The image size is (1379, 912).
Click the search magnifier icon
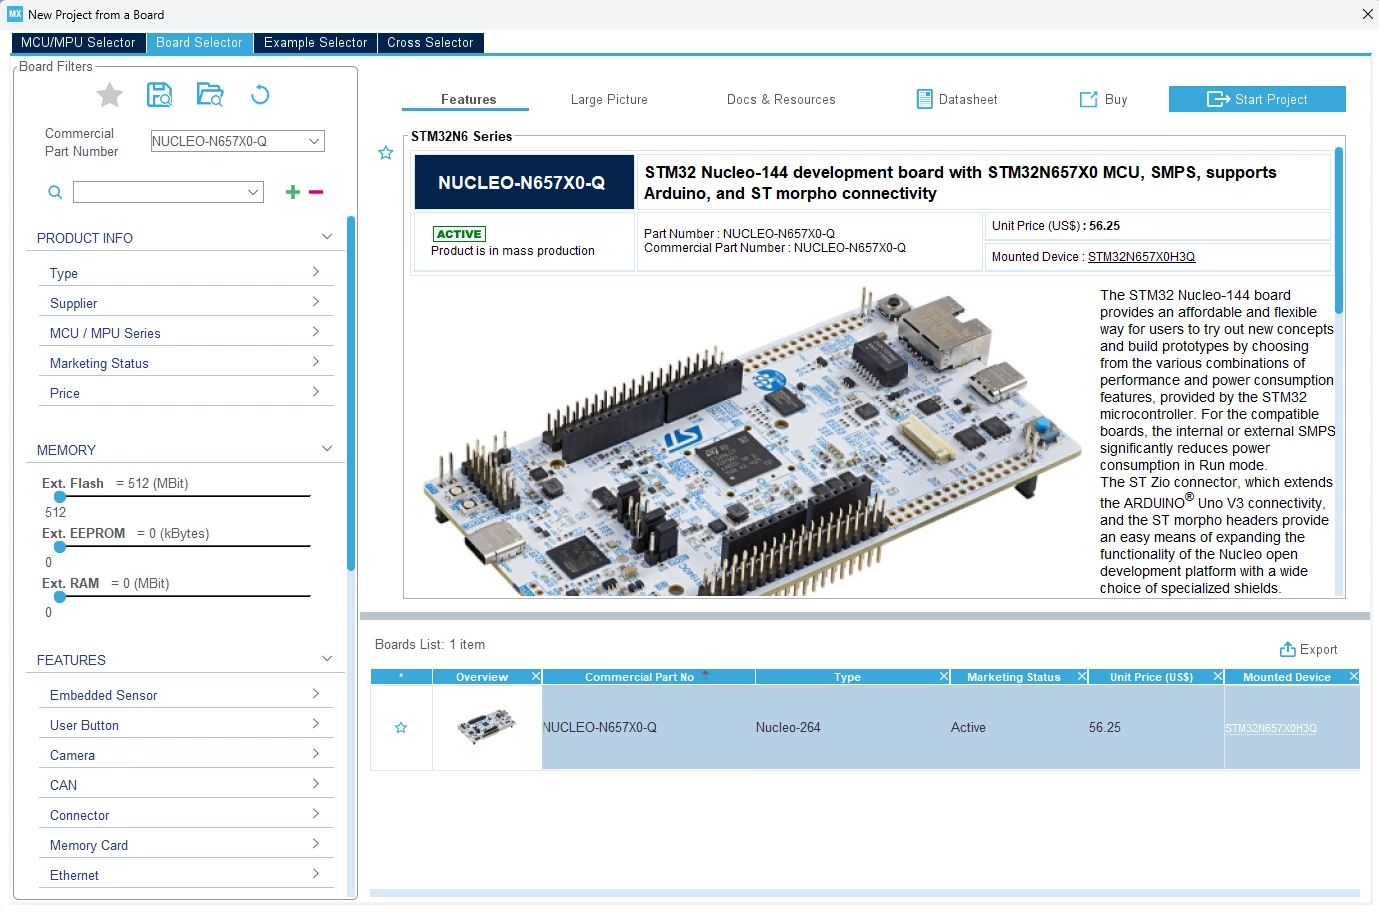click(x=55, y=192)
